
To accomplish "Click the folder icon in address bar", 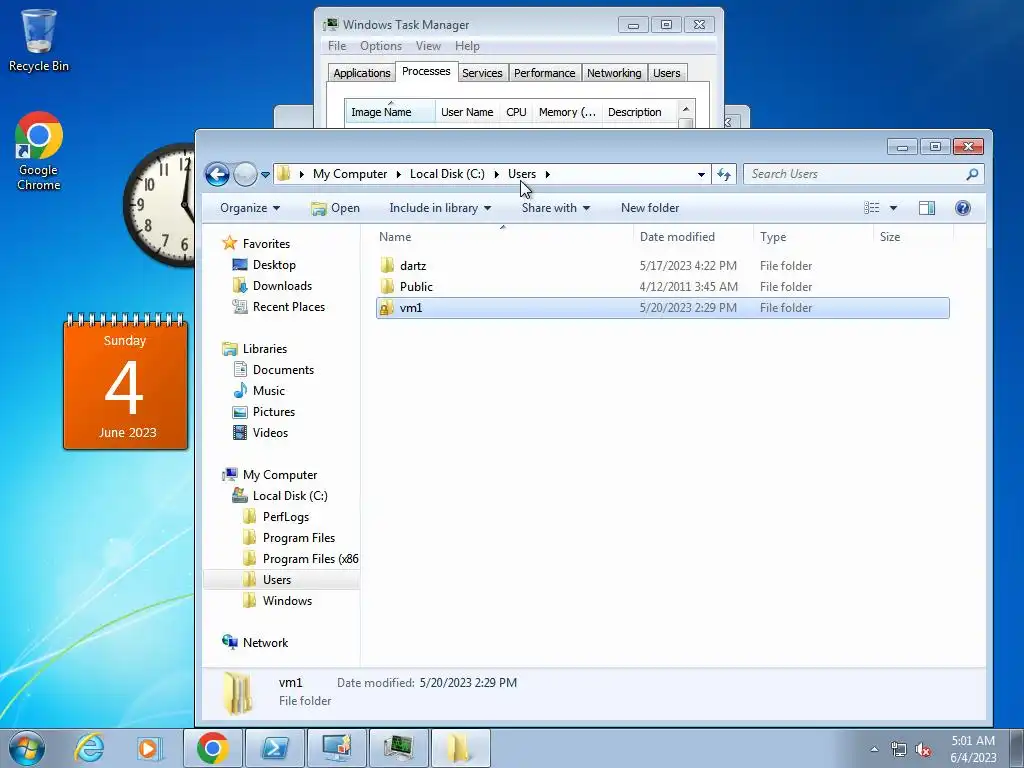I will pos(283,174).
